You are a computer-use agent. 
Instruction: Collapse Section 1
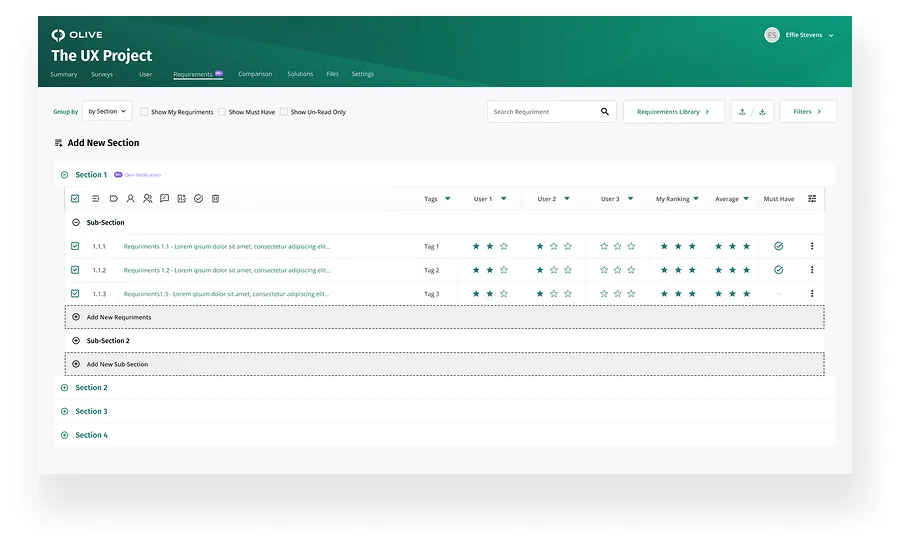[x=65, y=174]
